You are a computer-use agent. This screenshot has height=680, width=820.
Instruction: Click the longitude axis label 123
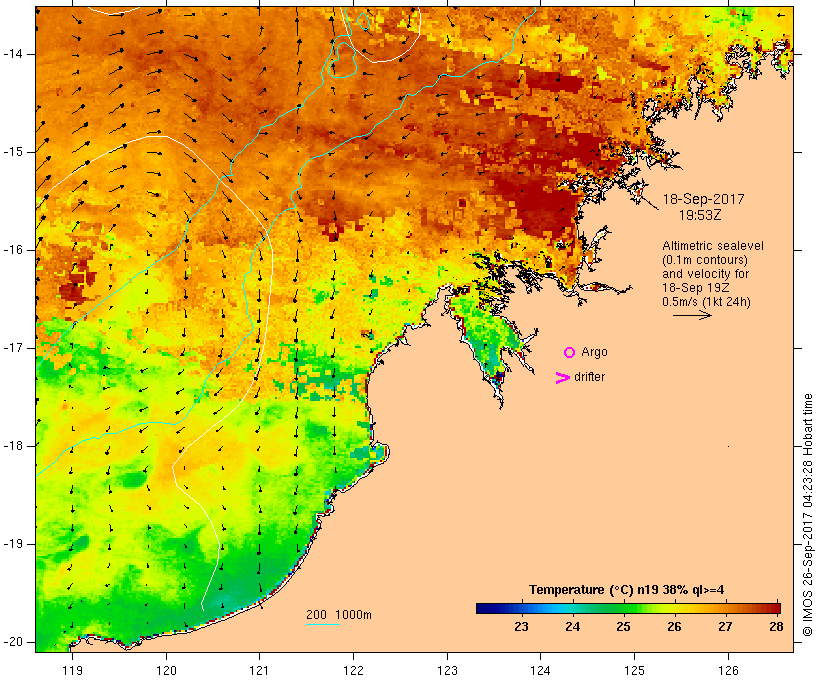[447, 671]
